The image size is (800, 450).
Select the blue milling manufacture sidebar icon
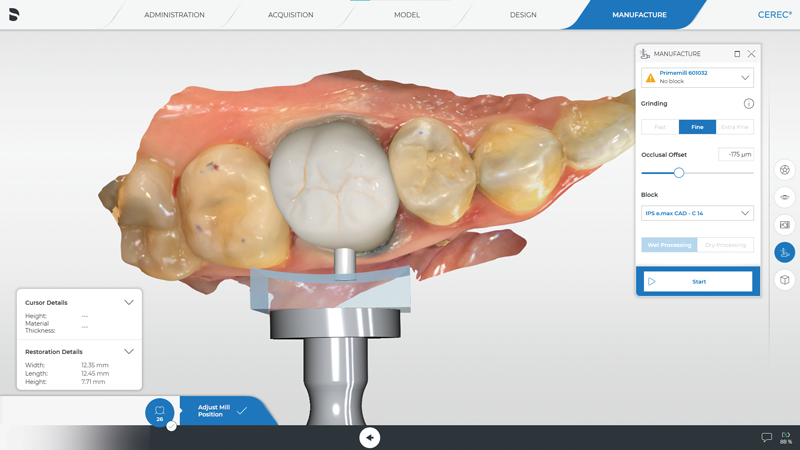coord(785,252)
